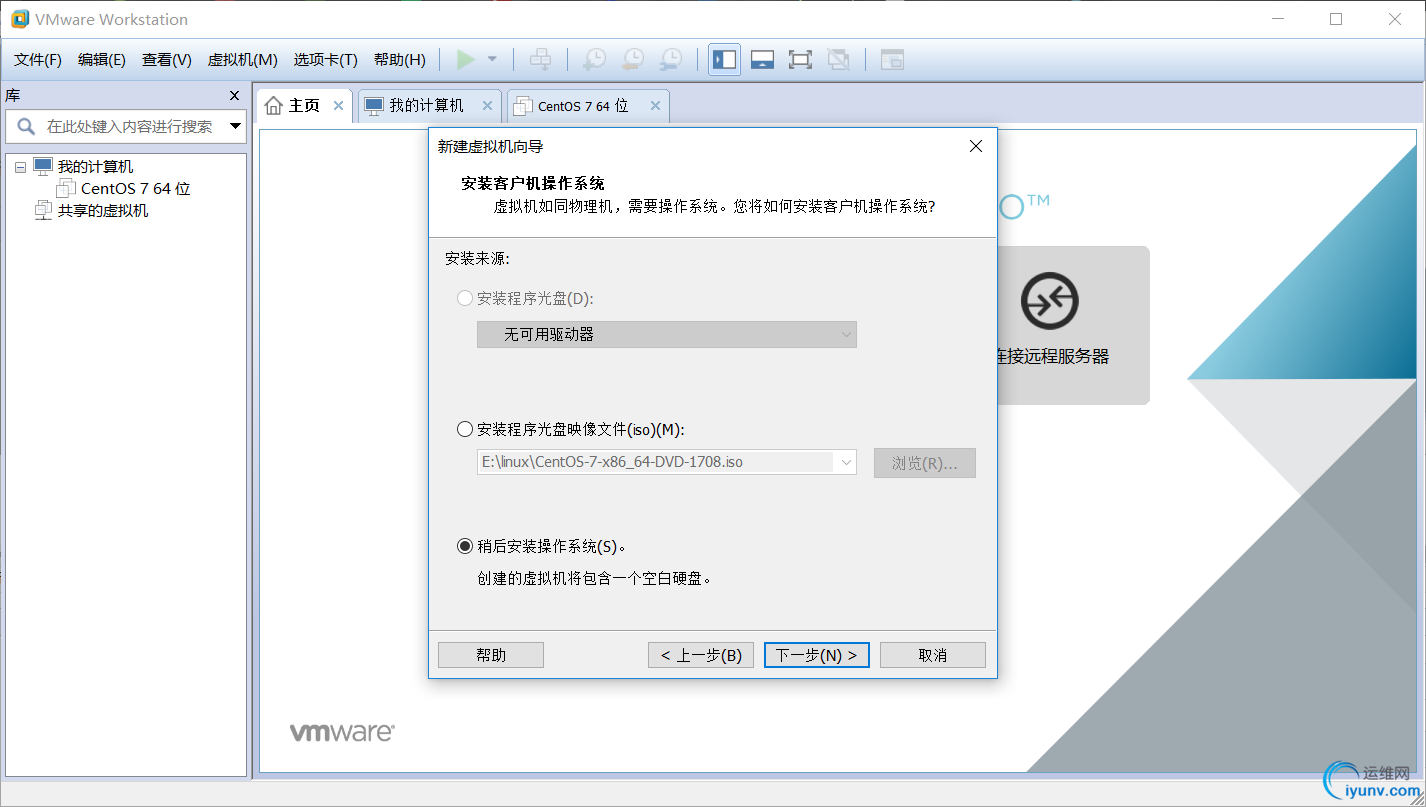
Task: Click the 连接远程服务器 tile icon
Action: 1049,301
